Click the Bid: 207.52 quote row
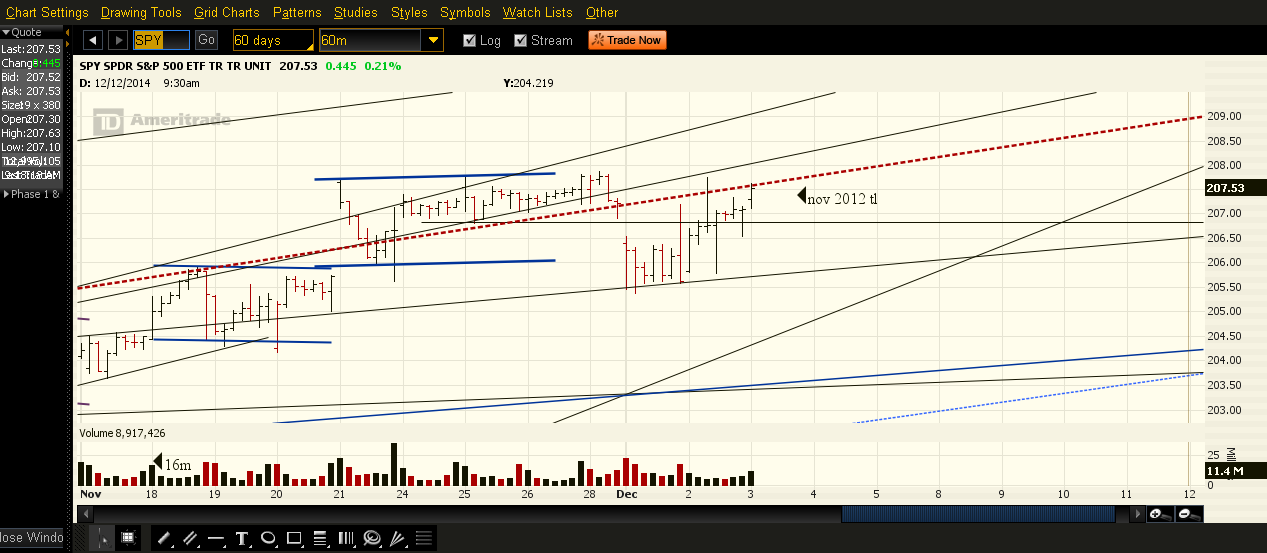Viewport: 1267px width, 553px height. (32, 77)
